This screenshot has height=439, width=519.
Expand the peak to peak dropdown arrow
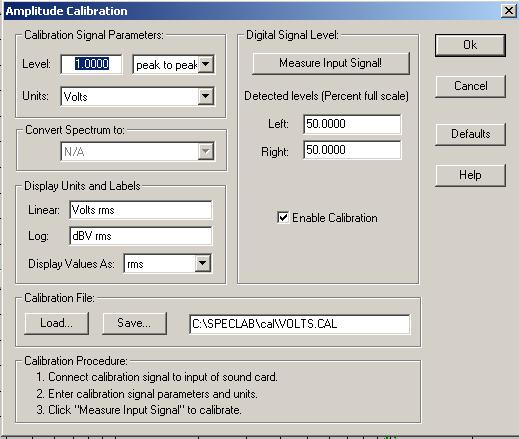[206, 64]
